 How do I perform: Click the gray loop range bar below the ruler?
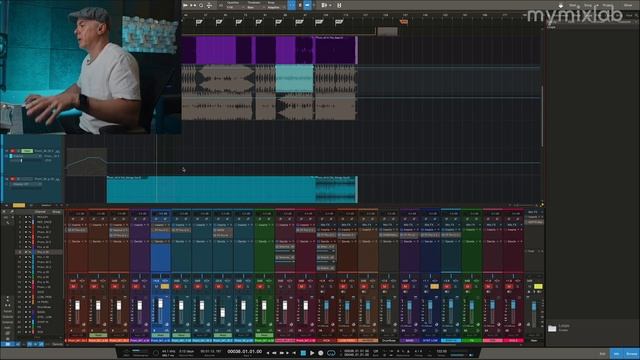(x=387, y=31)
